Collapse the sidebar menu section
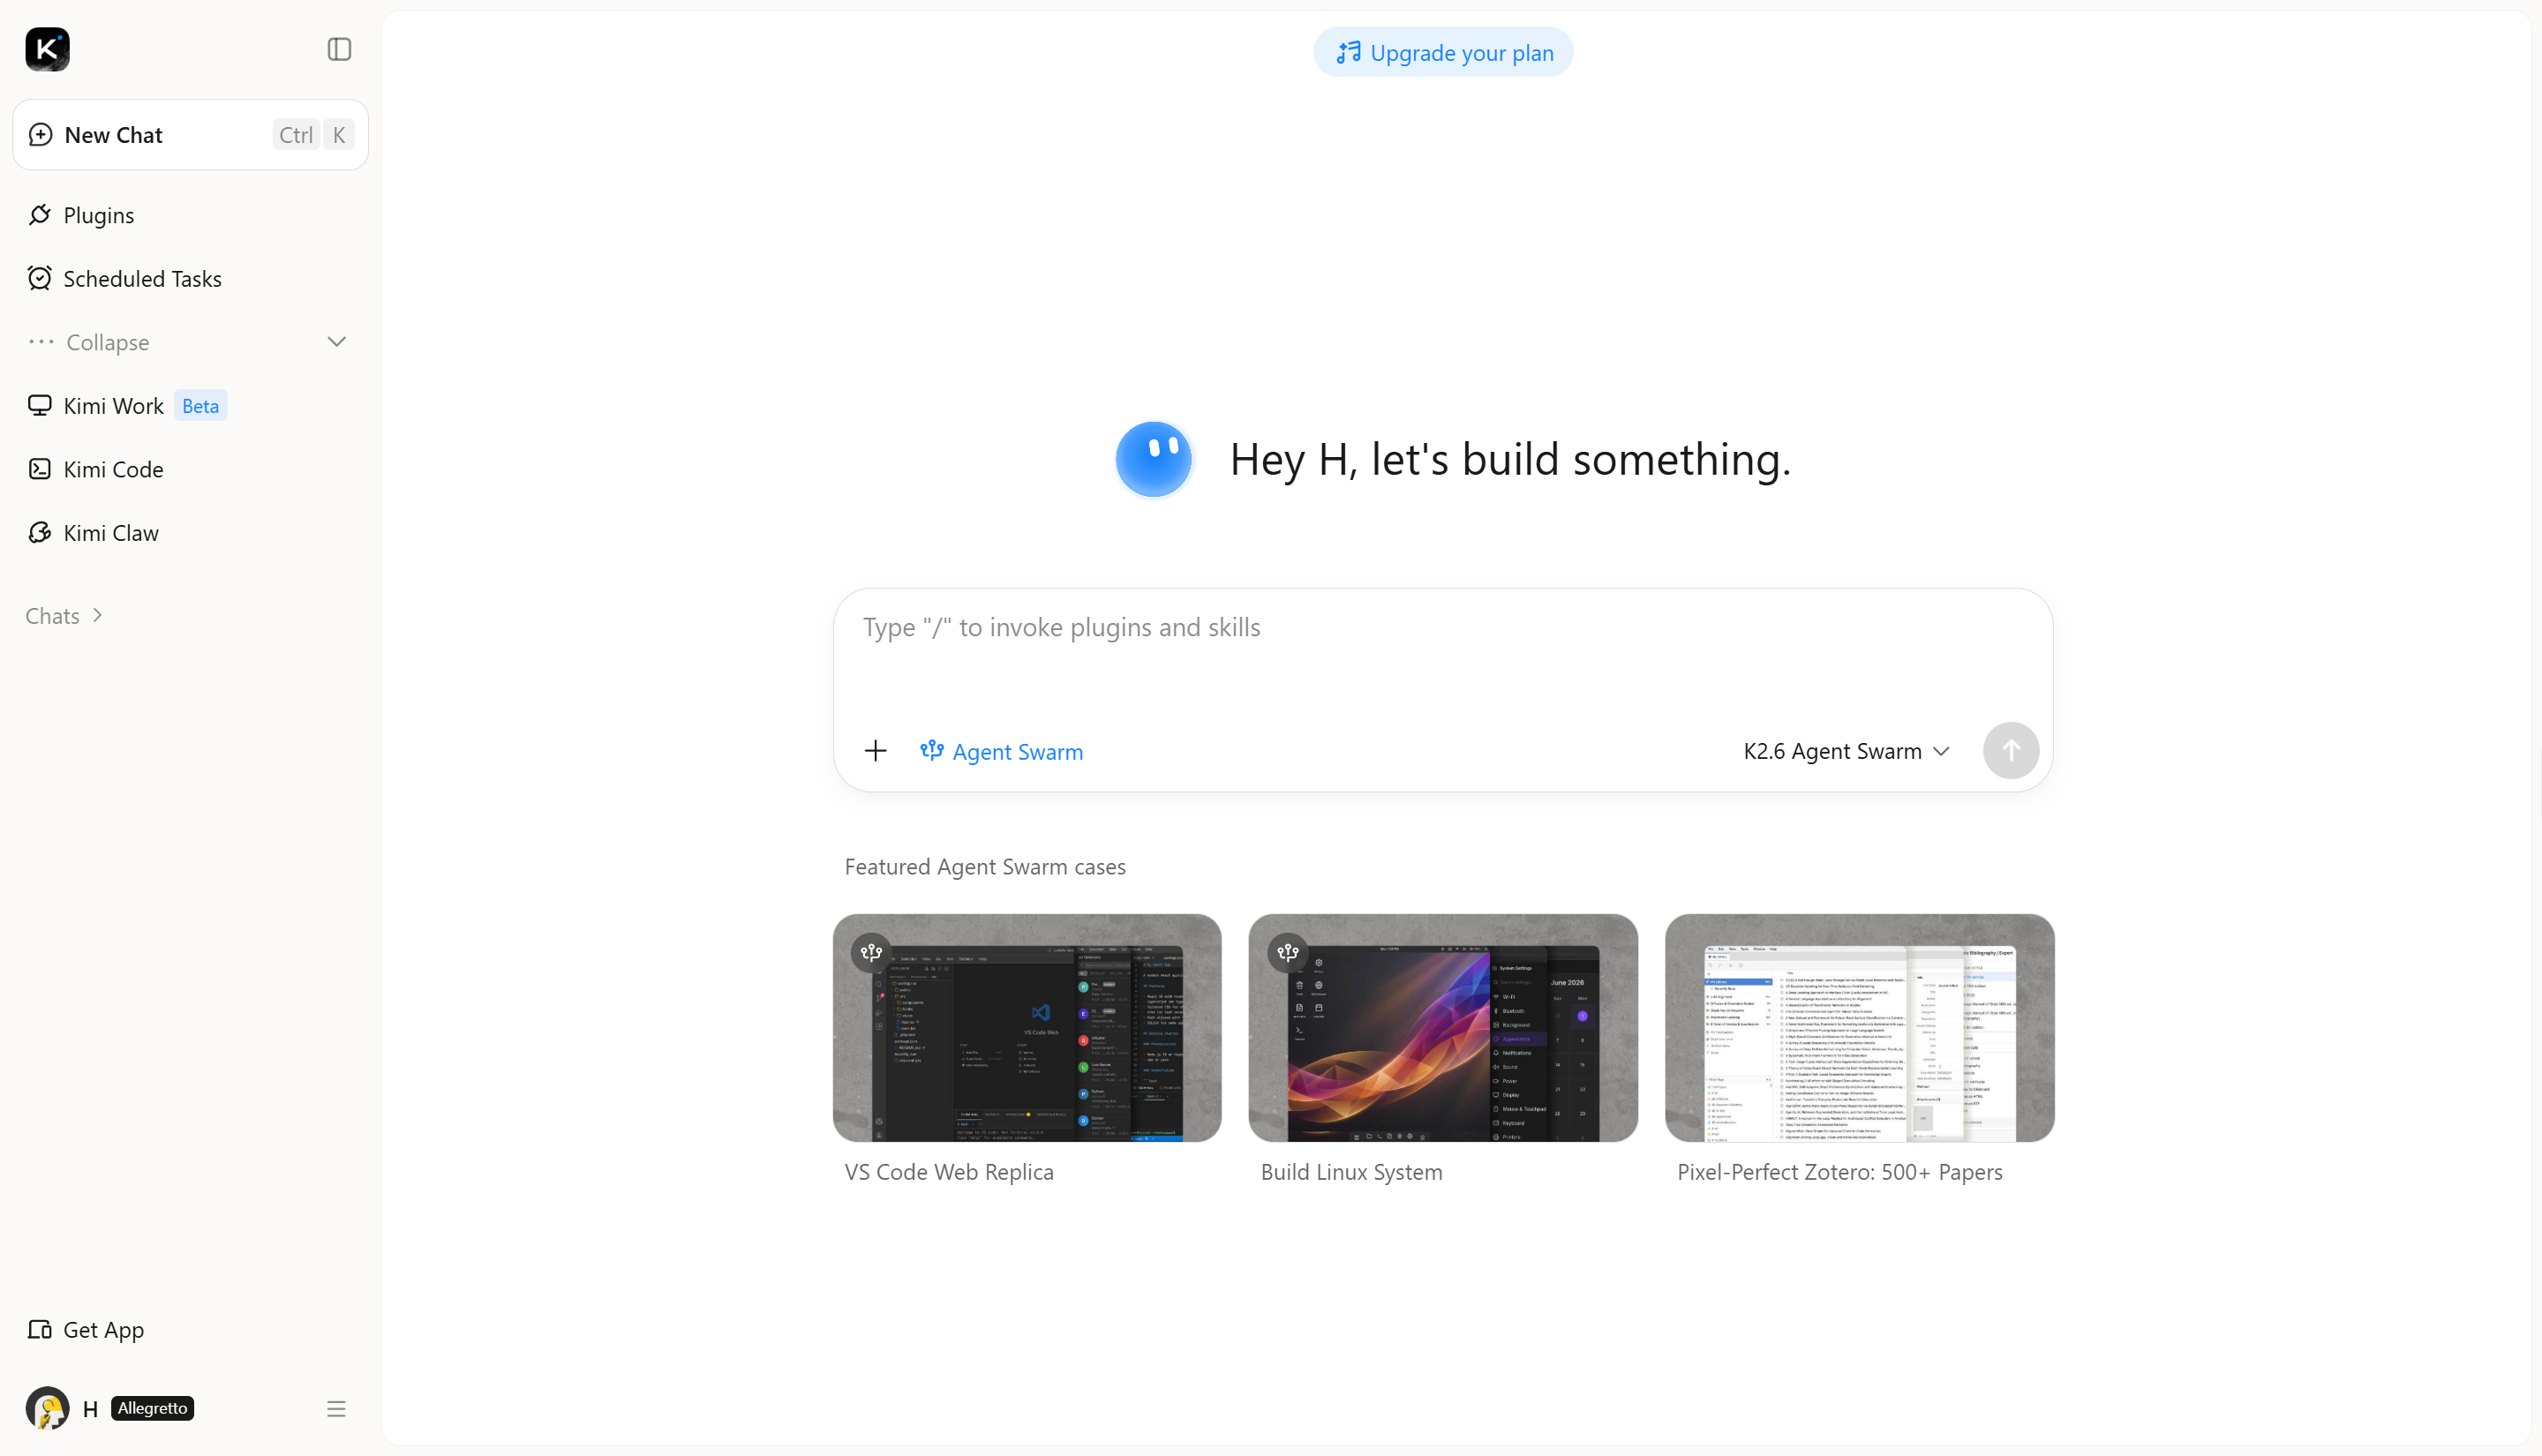This screenshot has height=1456, width=2542. [x=190, y=342]
